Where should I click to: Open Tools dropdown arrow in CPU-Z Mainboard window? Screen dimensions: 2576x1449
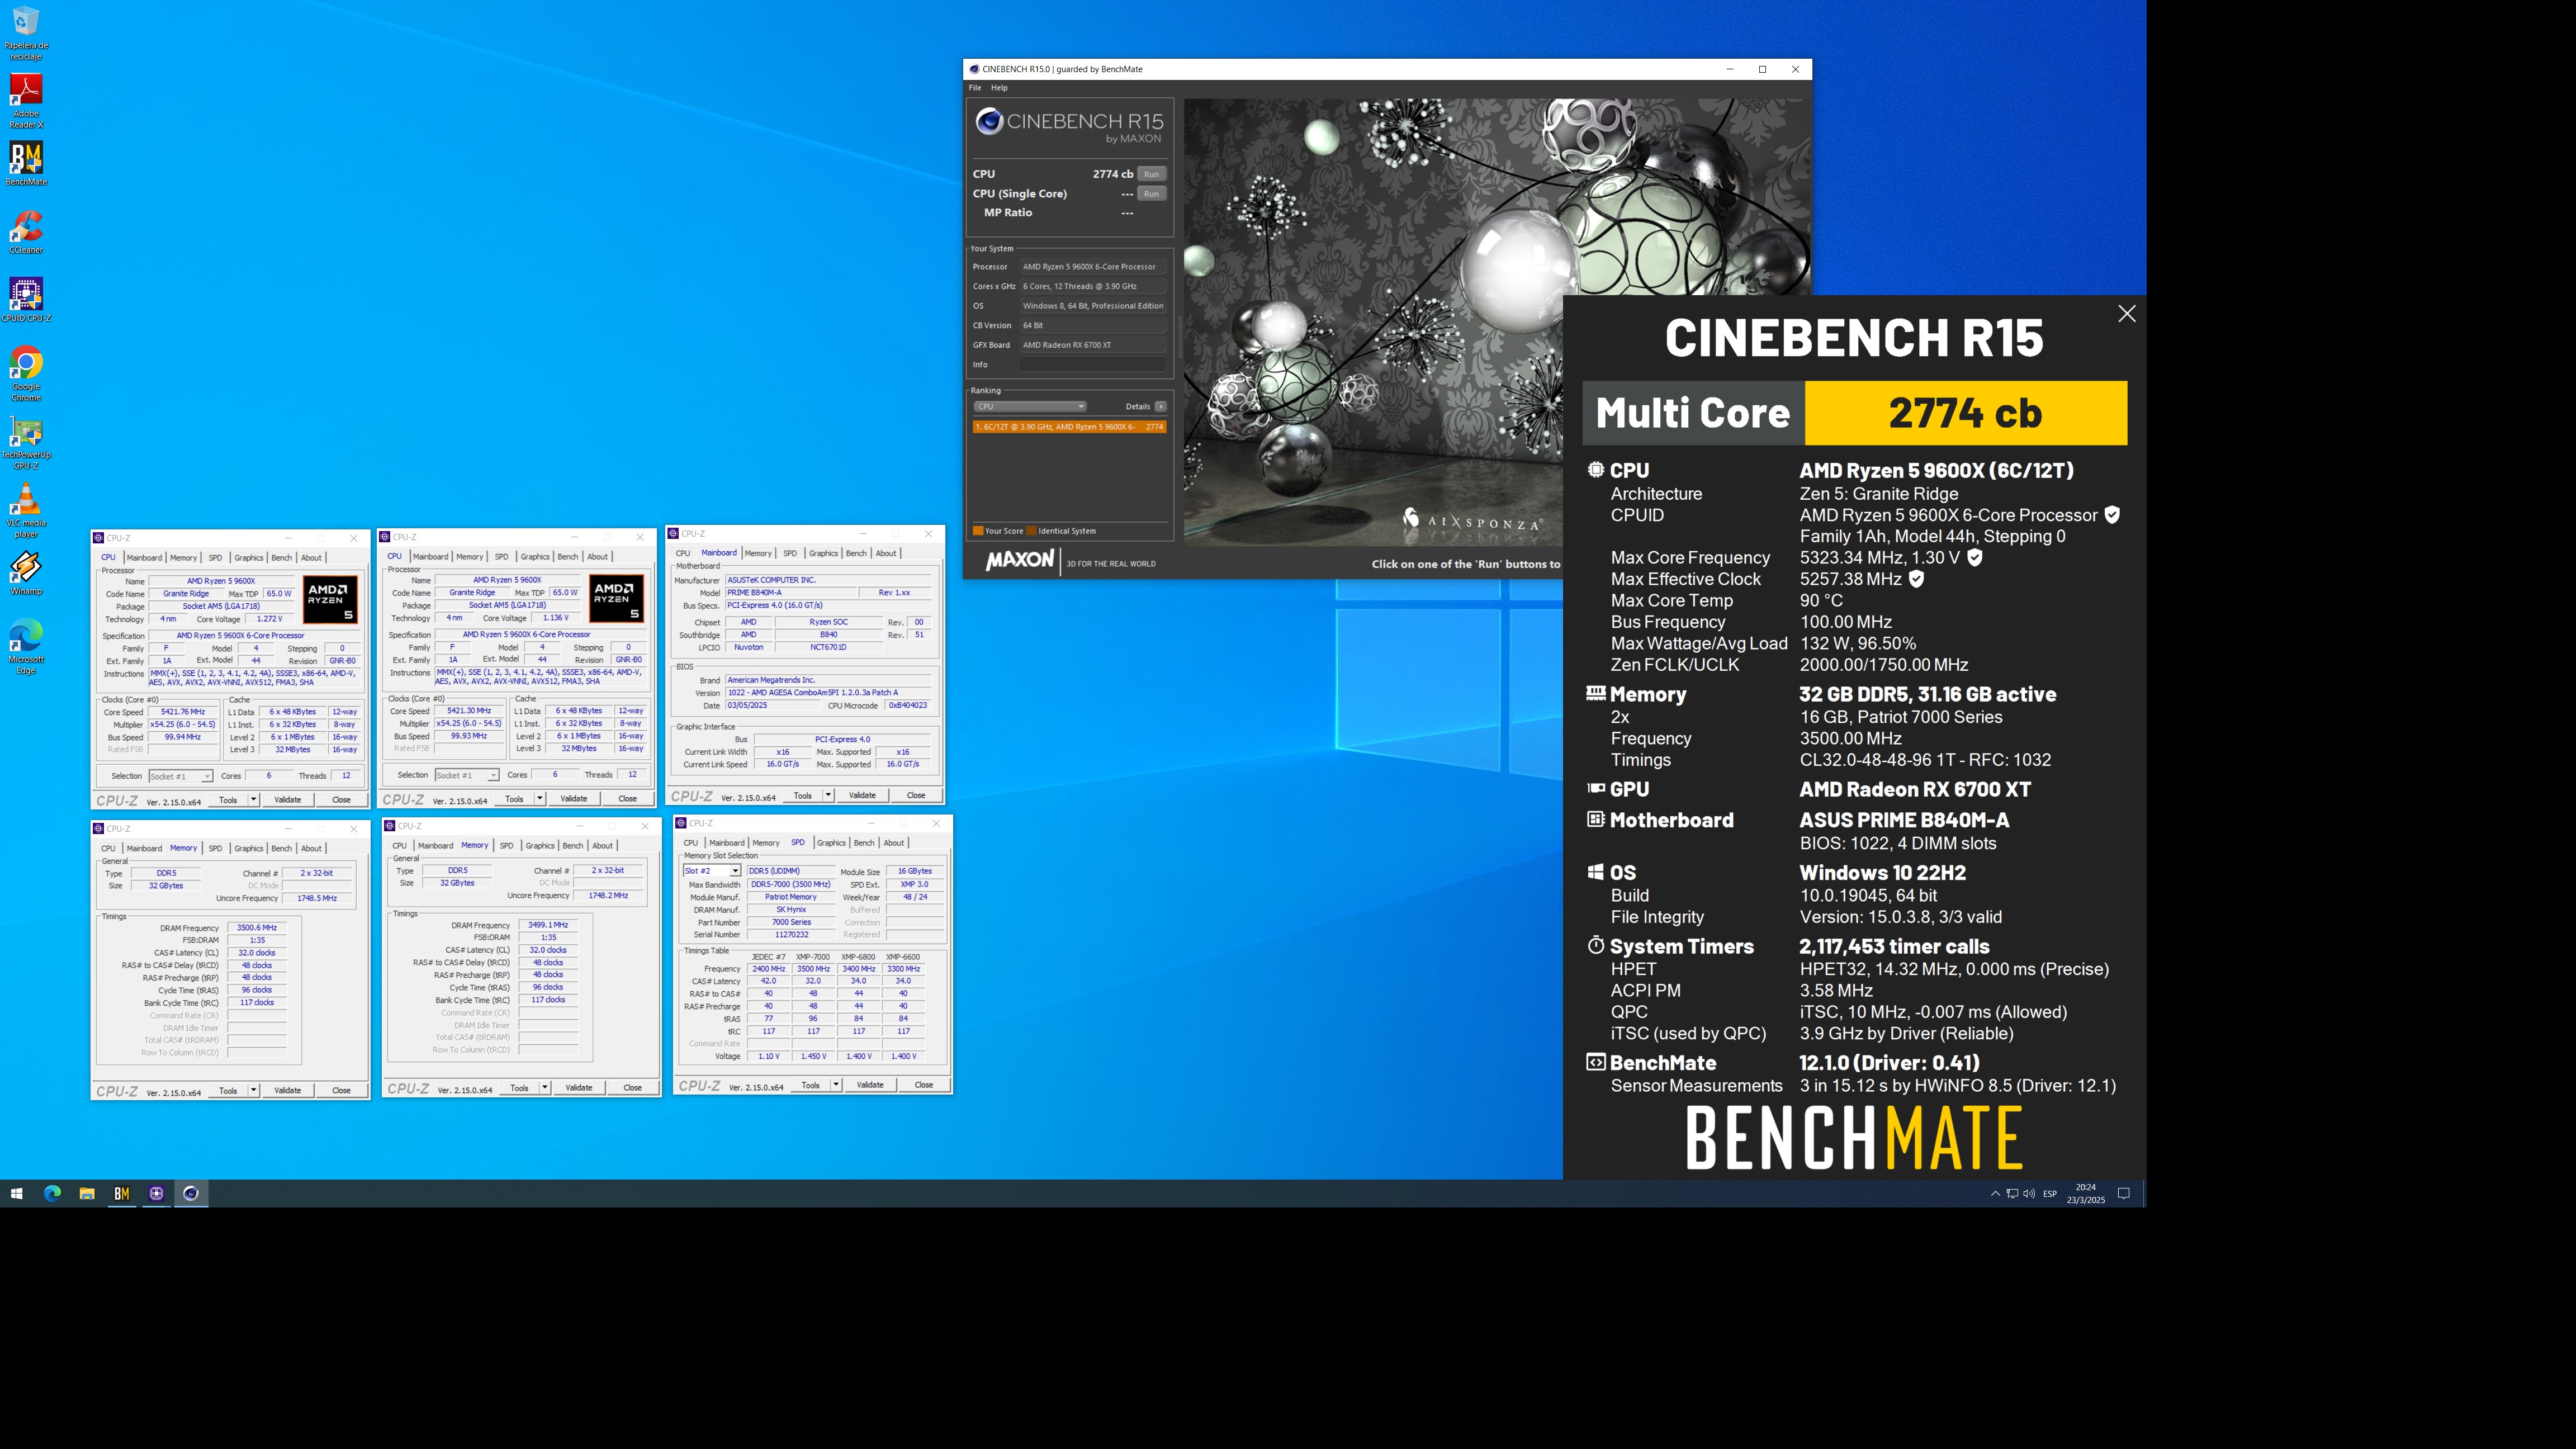coord(828,795)
